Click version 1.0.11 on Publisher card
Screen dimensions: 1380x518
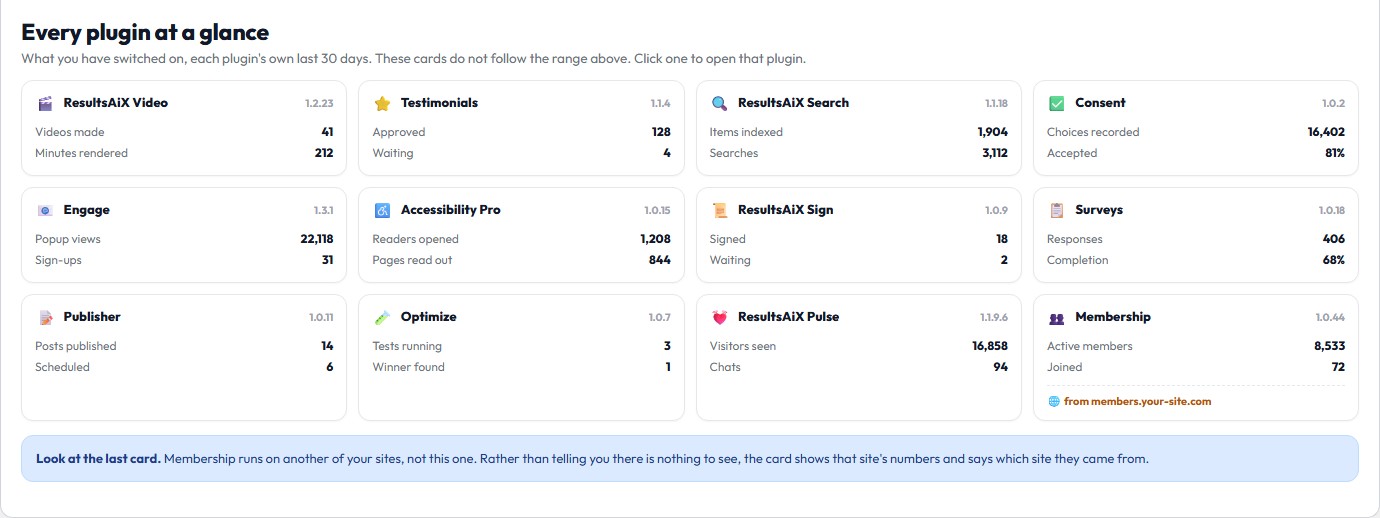point(321,317)
